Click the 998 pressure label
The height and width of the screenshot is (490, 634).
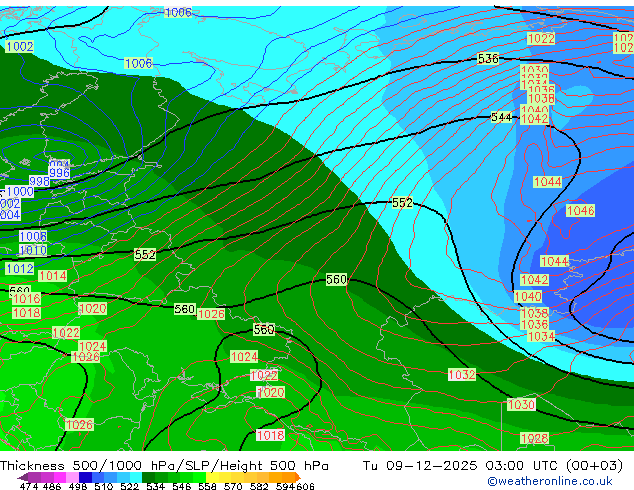coord(39,181)
